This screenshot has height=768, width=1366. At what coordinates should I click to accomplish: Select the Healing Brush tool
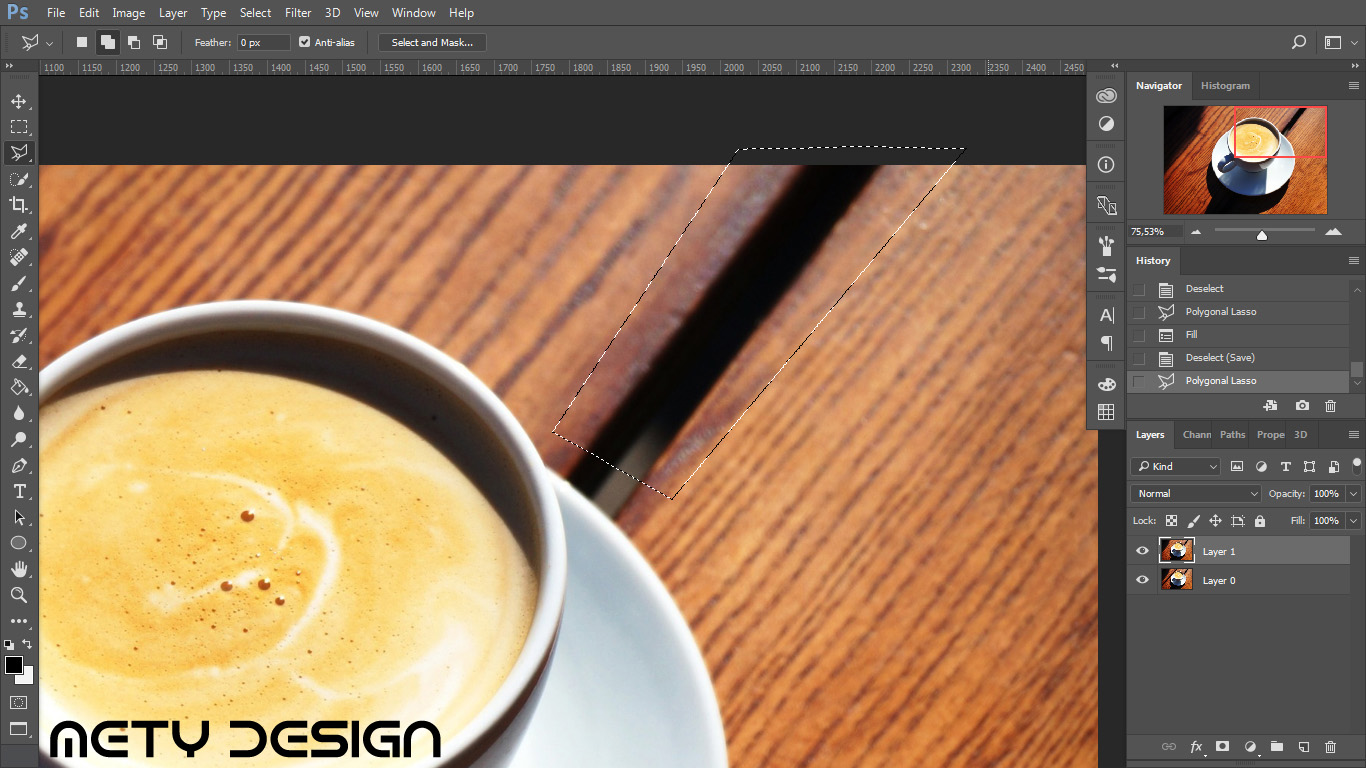(x=19, y=257)
